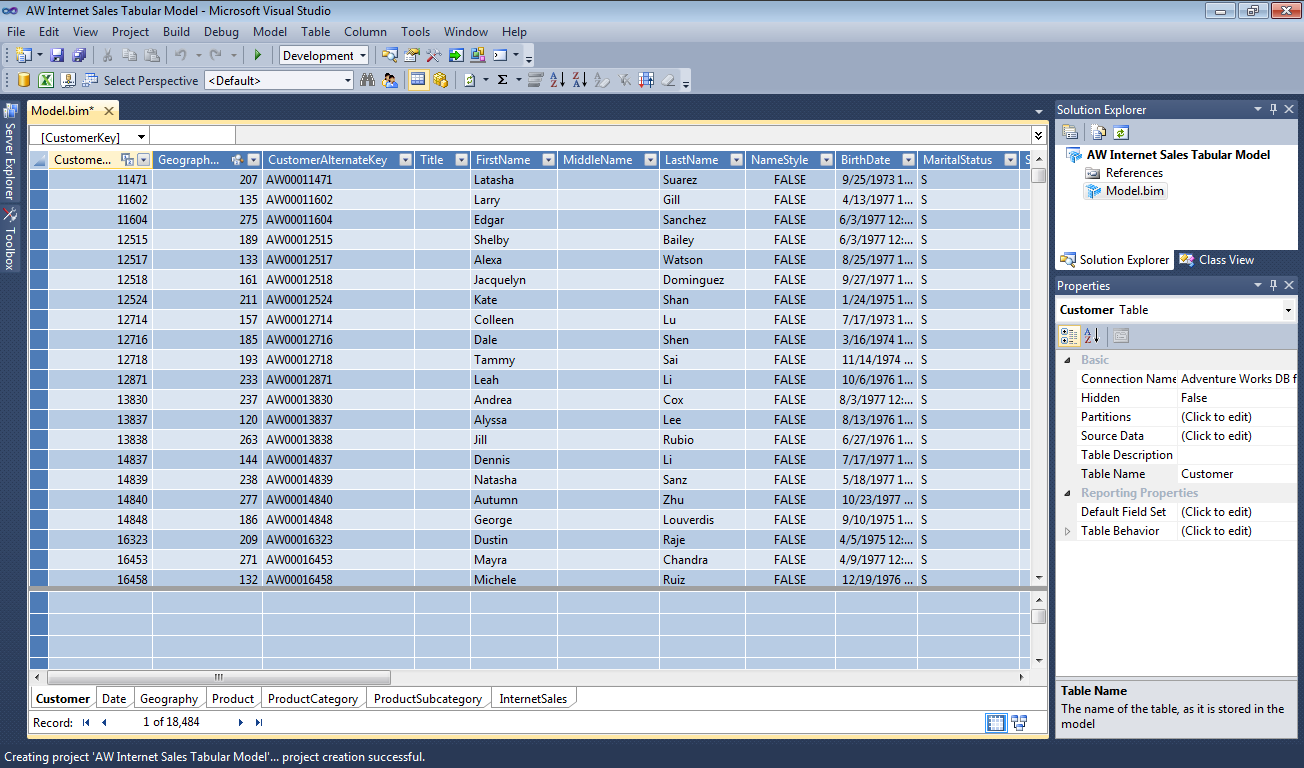1304x768 pixels.
Task: Click Process table refresh icon
Action: pos(470,80)
